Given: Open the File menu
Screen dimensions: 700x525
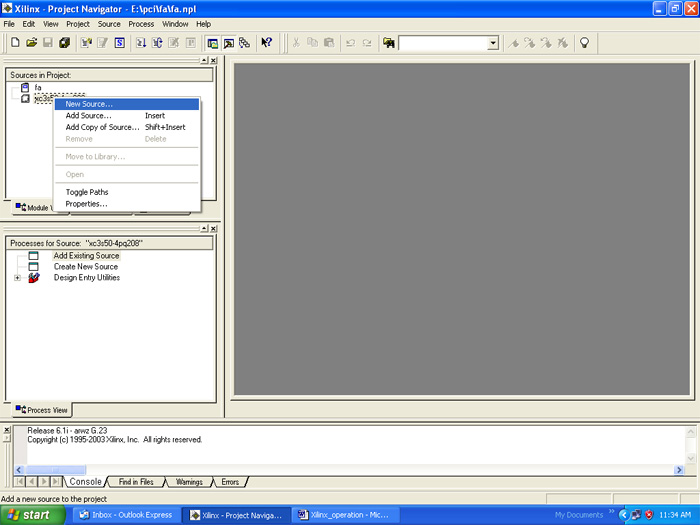Looking at the screenshot, I should (x=9, y=24).
